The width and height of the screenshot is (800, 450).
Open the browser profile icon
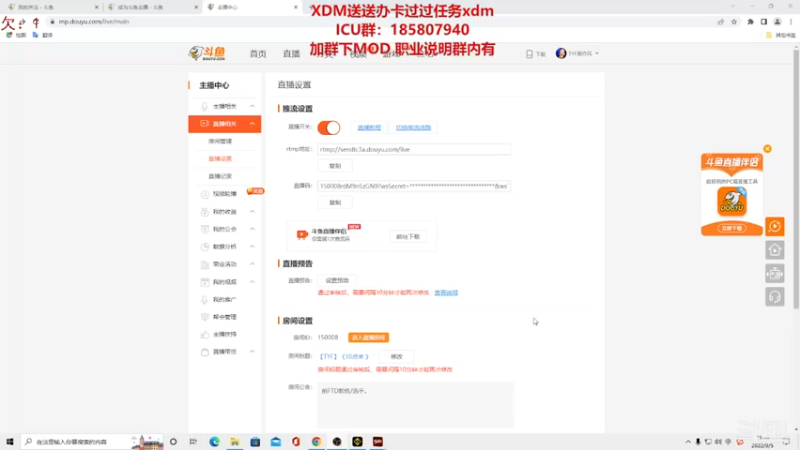coord(777,22)
